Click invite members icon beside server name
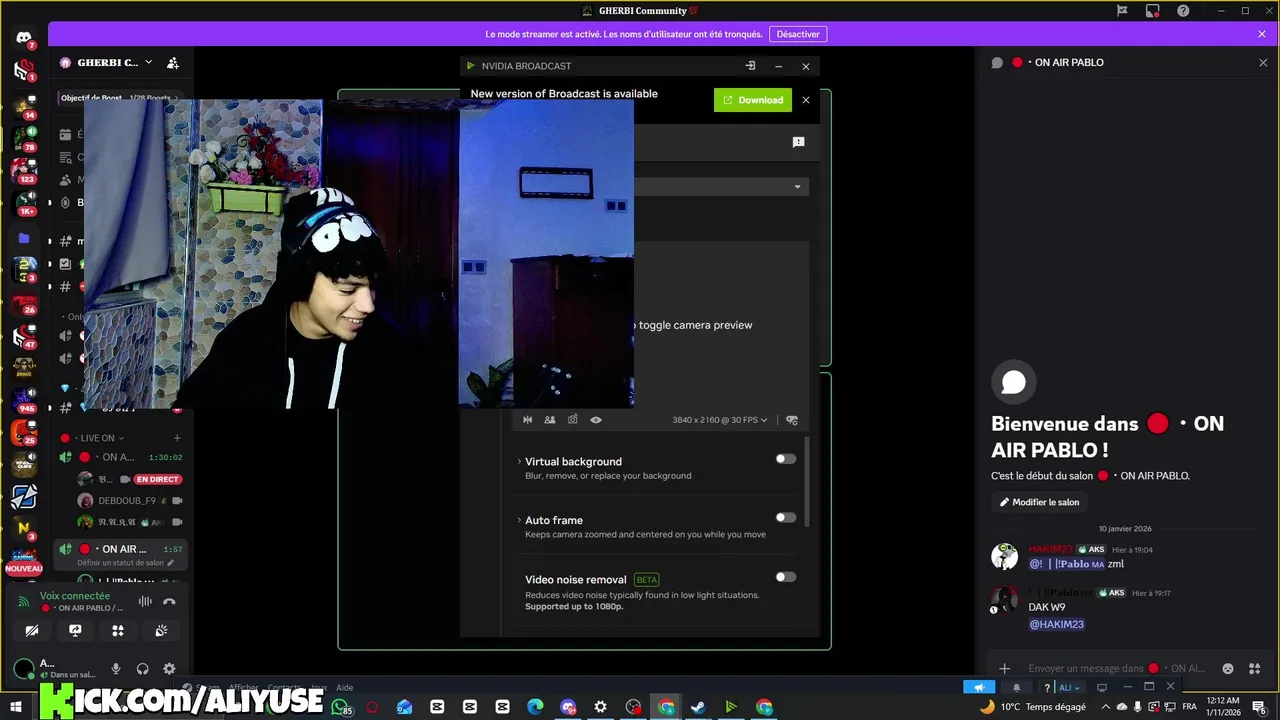This screenshot has height=720, width=1280. click(x=173, y=63)
